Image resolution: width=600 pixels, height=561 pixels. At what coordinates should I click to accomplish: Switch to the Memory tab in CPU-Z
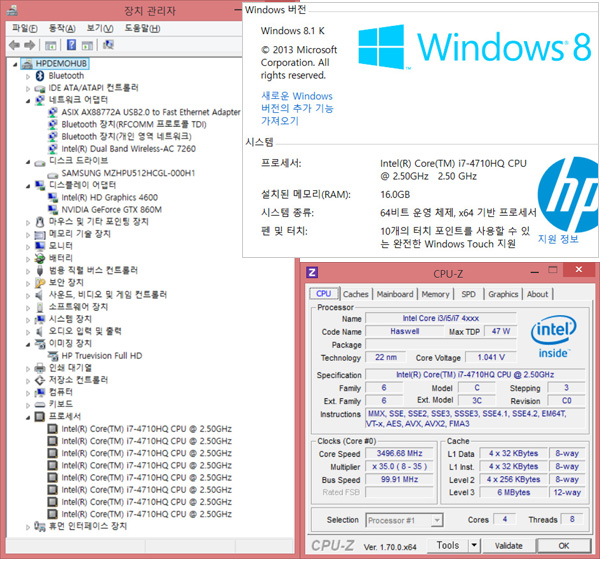(x=435, y=294)
